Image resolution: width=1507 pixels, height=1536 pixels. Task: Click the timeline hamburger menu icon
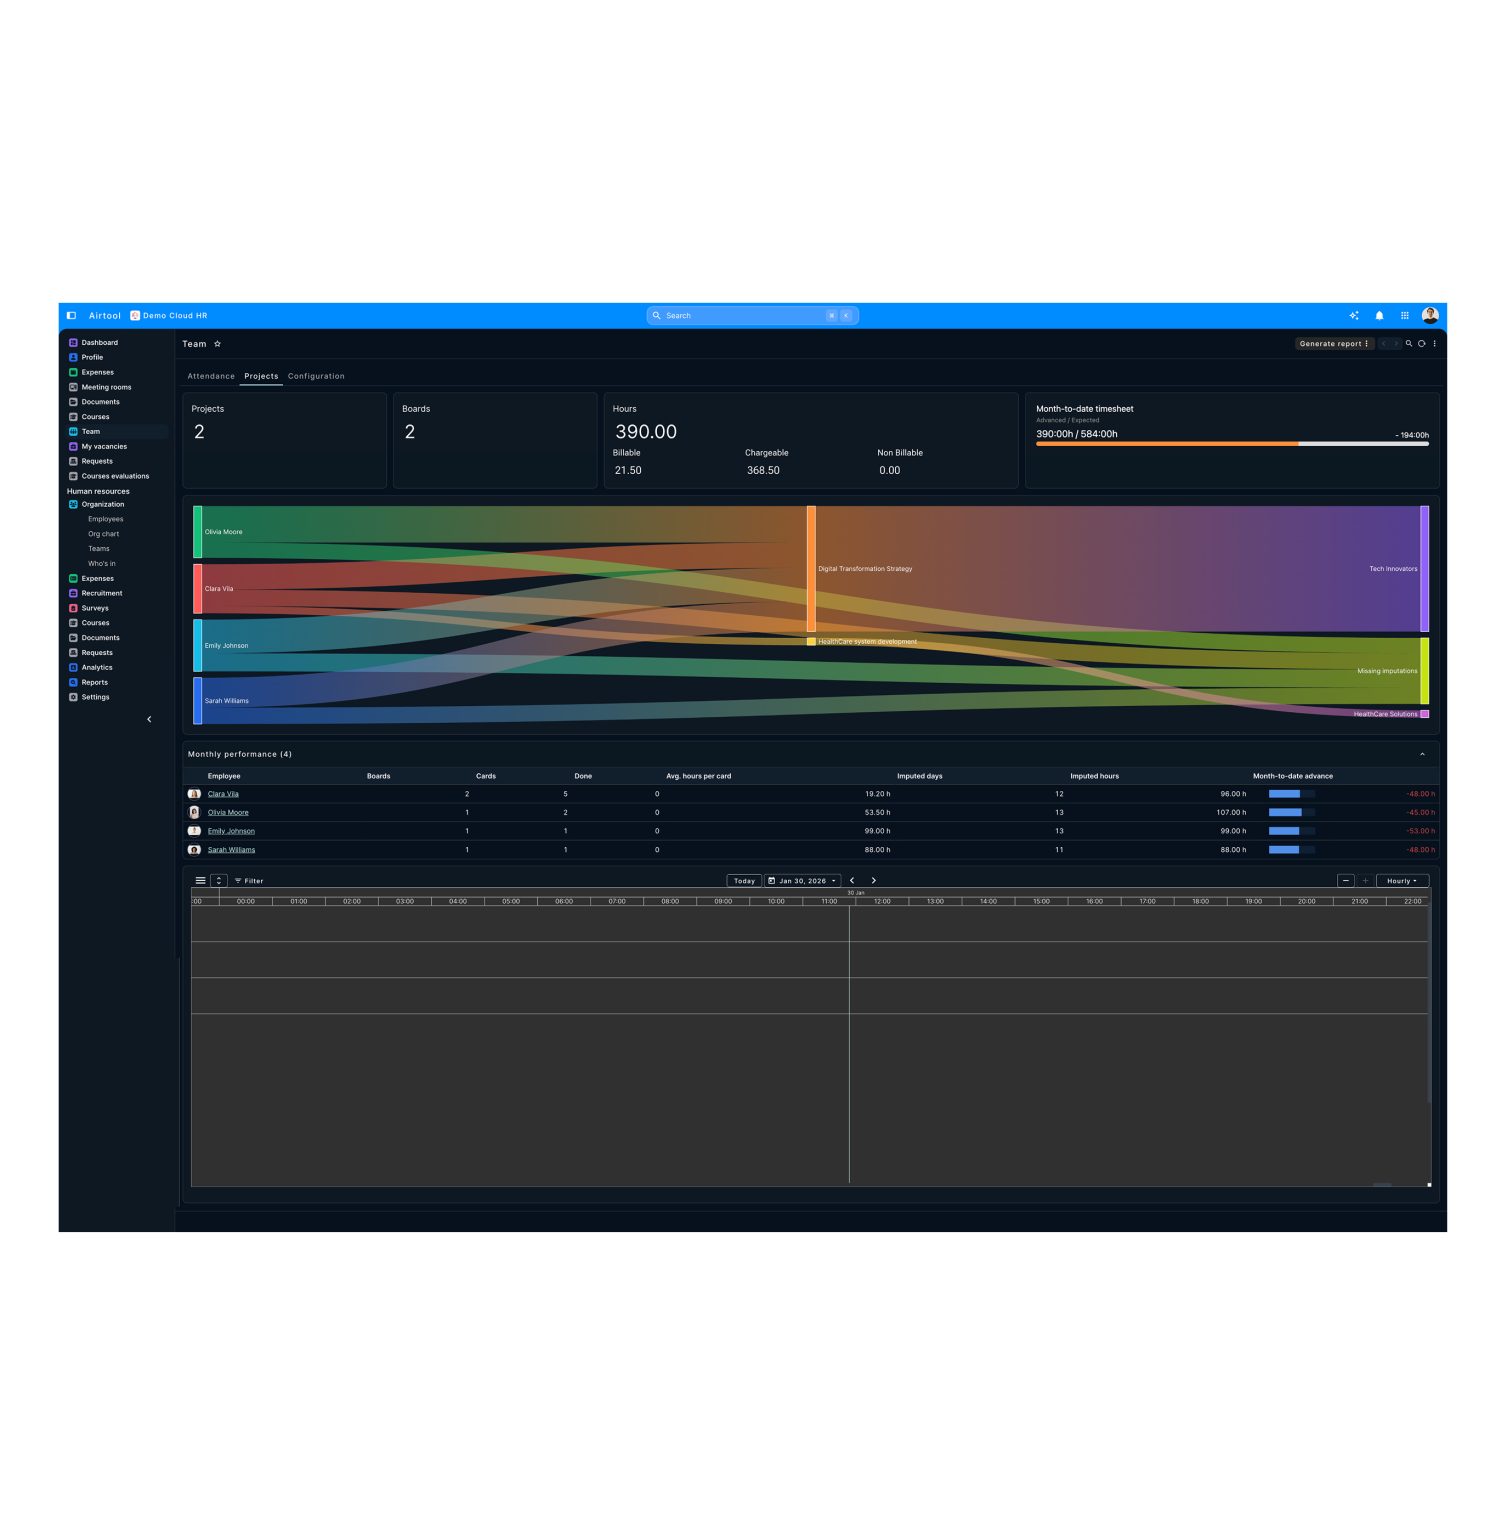[x=200, y=881]
